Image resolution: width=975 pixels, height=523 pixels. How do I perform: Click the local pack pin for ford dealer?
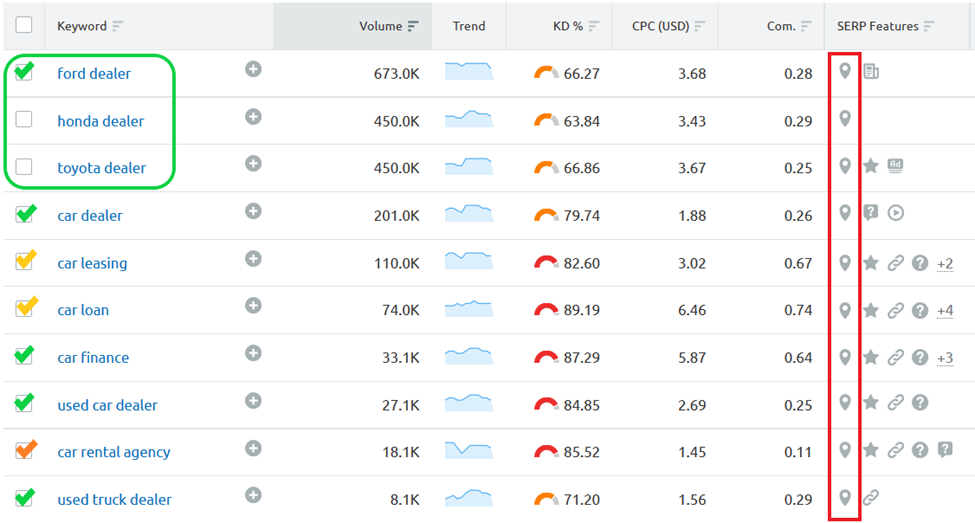click(x=844, y=71)
